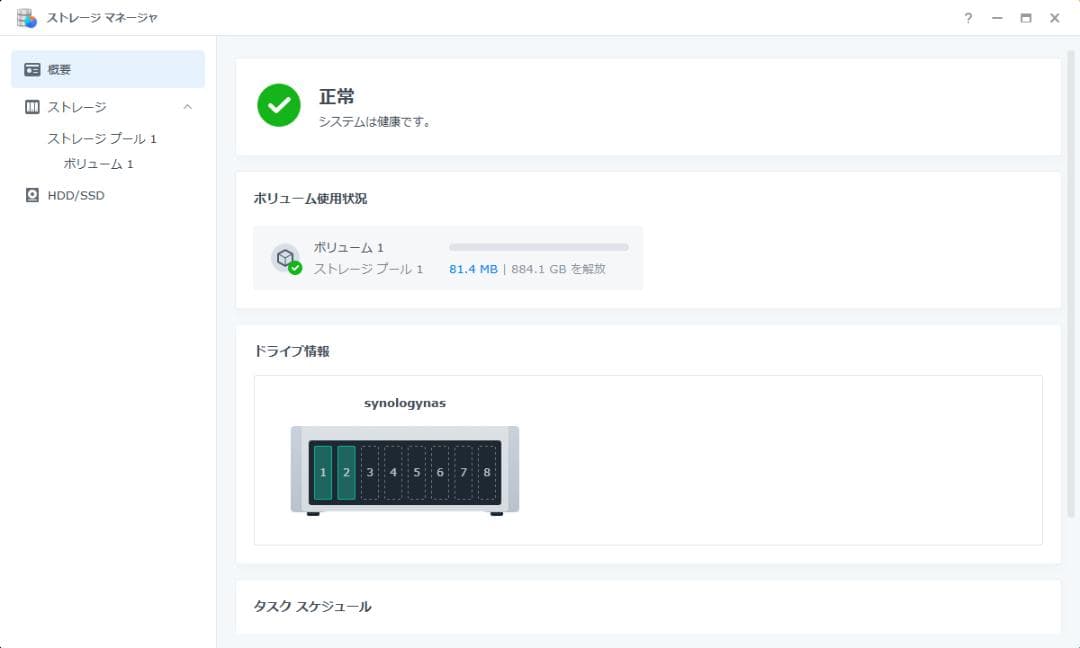
Task: Click the green health status checkmark
Action: pos(277,105)
